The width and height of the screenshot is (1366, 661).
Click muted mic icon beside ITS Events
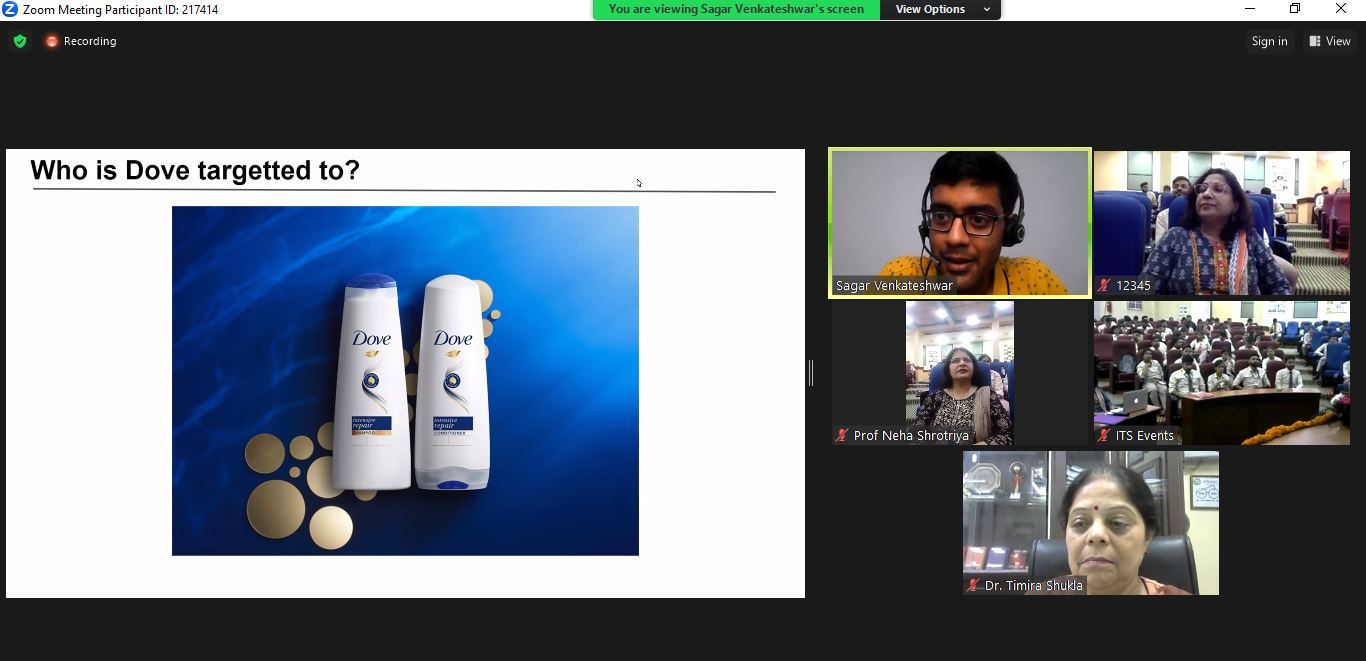(x=1104, y=435)
